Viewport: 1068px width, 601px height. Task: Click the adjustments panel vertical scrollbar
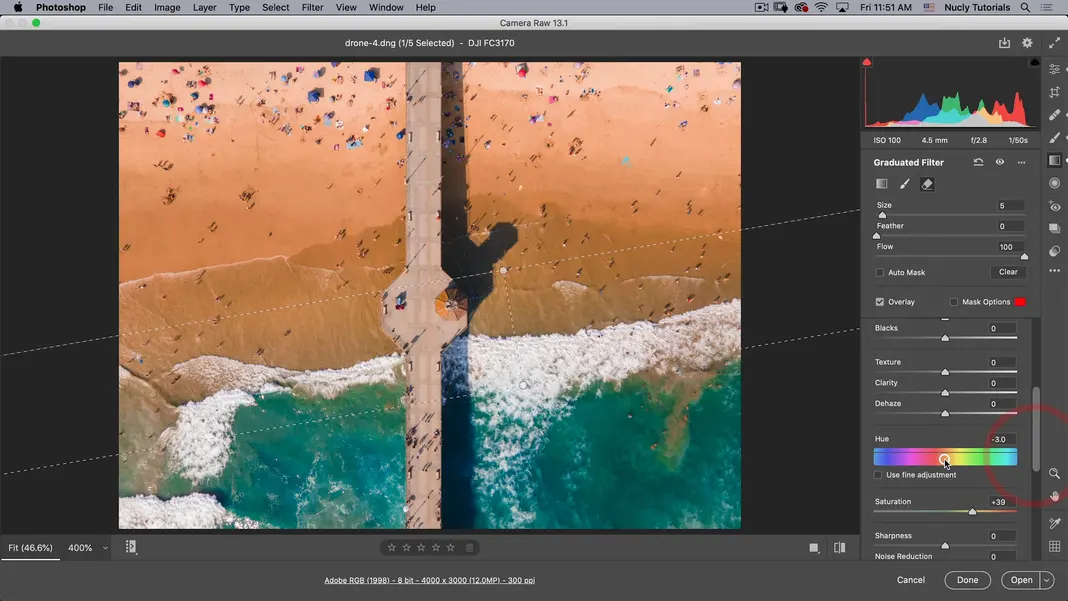pyautogui.click(x=1036, y=429)
